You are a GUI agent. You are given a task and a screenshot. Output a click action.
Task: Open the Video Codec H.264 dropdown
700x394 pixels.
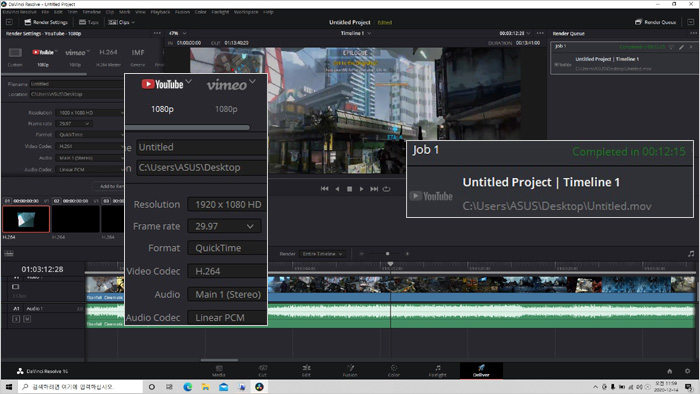point(89,146)
